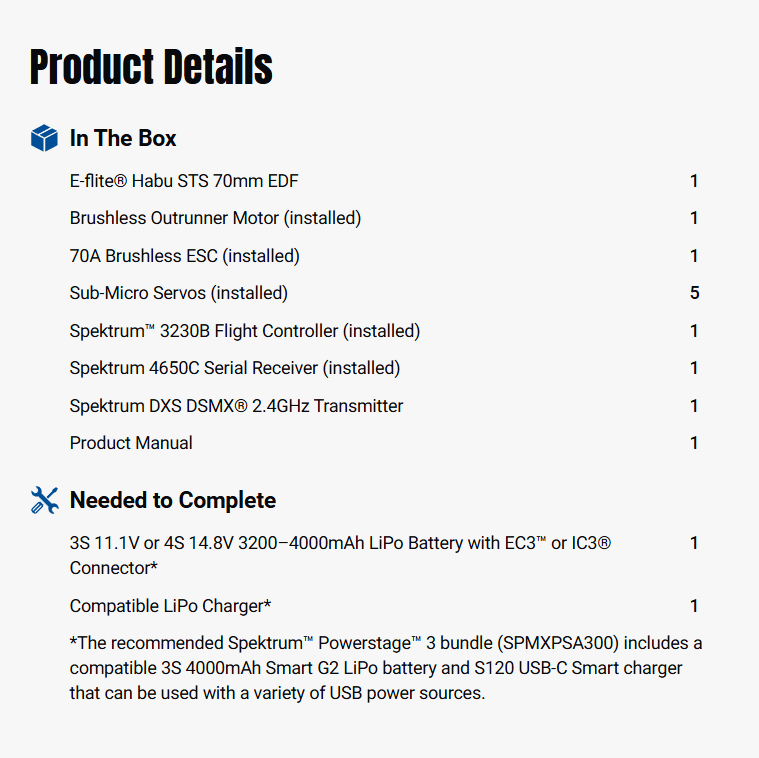Click Spektrum DXS DSMX 2.4GHz Transmitter line
This screenshot has height=758, width=759.
tap(236, 406)
